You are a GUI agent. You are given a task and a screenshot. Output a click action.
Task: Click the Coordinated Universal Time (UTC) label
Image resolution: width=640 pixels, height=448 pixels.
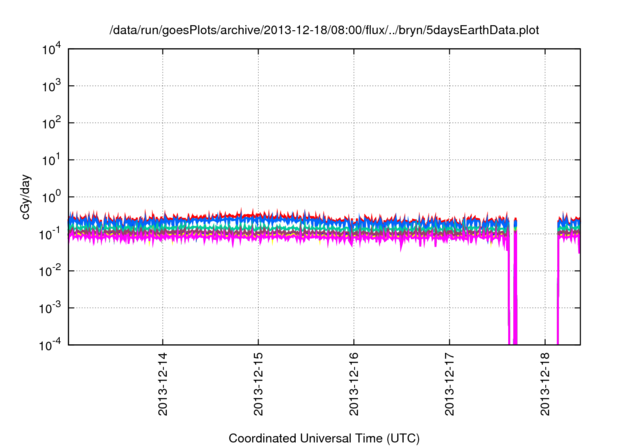[x=324, y=438]
